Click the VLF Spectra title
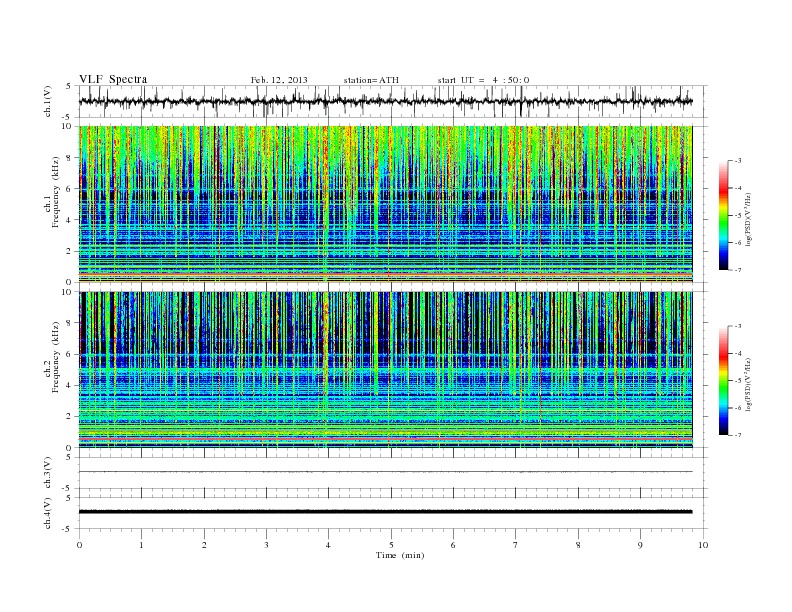The height and width of the screenshot is (612, 792). (113, 79)
